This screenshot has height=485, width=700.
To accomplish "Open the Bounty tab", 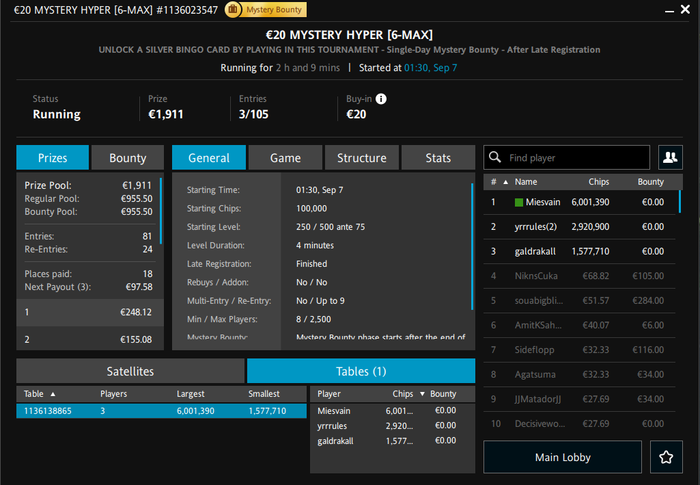I will pyautogui.click(x=128, y=158).
